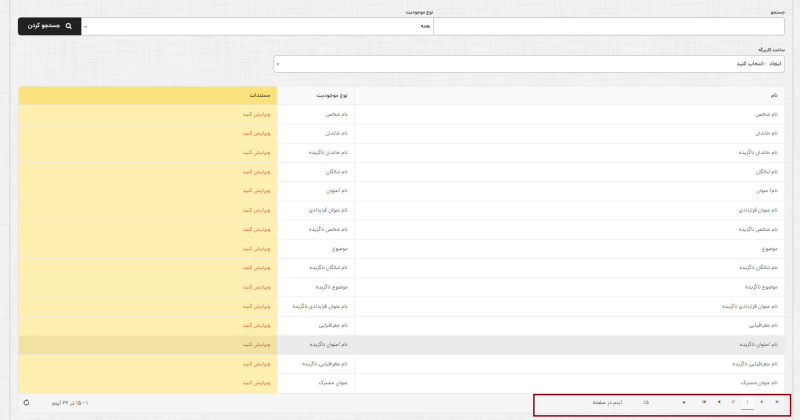Screen dimensions: 800x420
Task: Select page ۲ in the pager
Action: point(733,401)
